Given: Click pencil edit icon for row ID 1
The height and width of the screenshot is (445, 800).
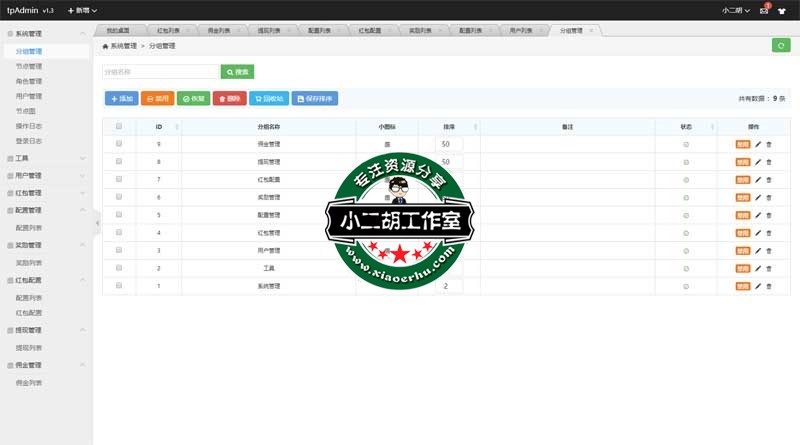Looking at the screenshot, I should pos(758,286).
